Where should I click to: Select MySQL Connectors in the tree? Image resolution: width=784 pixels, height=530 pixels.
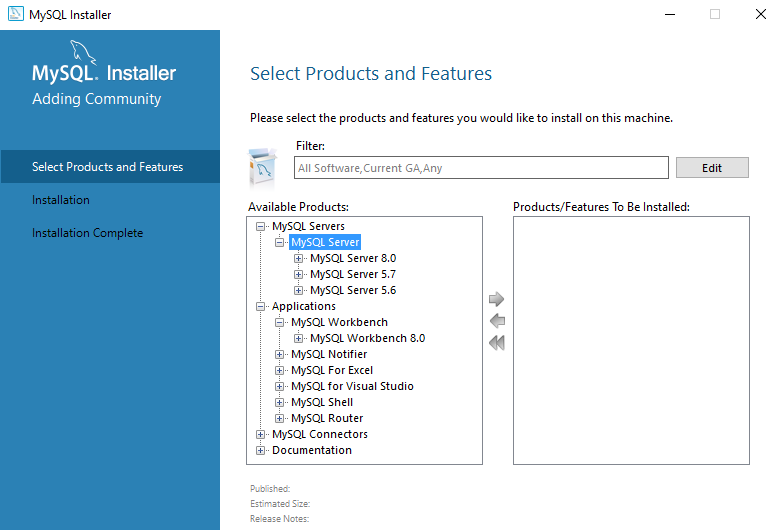click(x=320, y=434)
